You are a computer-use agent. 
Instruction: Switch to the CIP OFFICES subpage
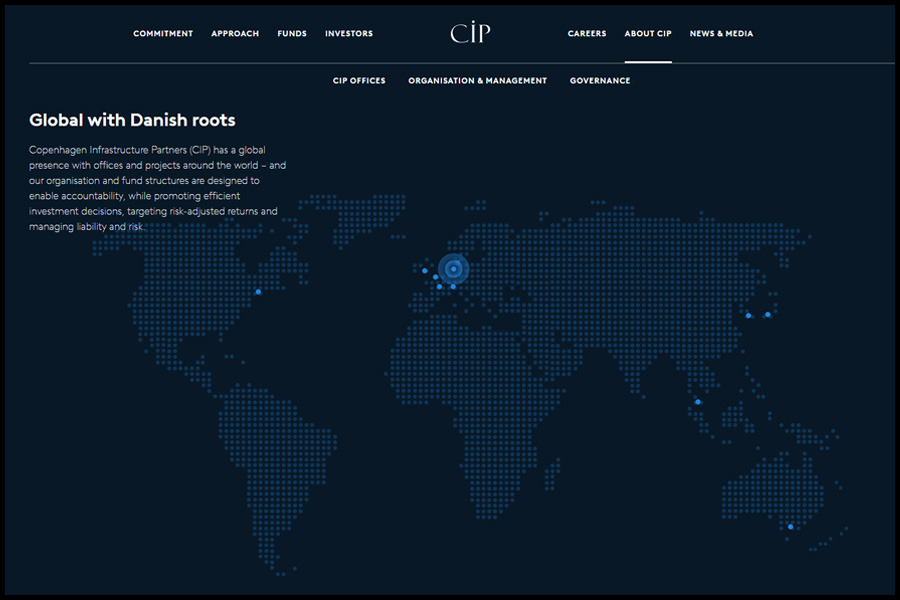[x=359, y=80]
